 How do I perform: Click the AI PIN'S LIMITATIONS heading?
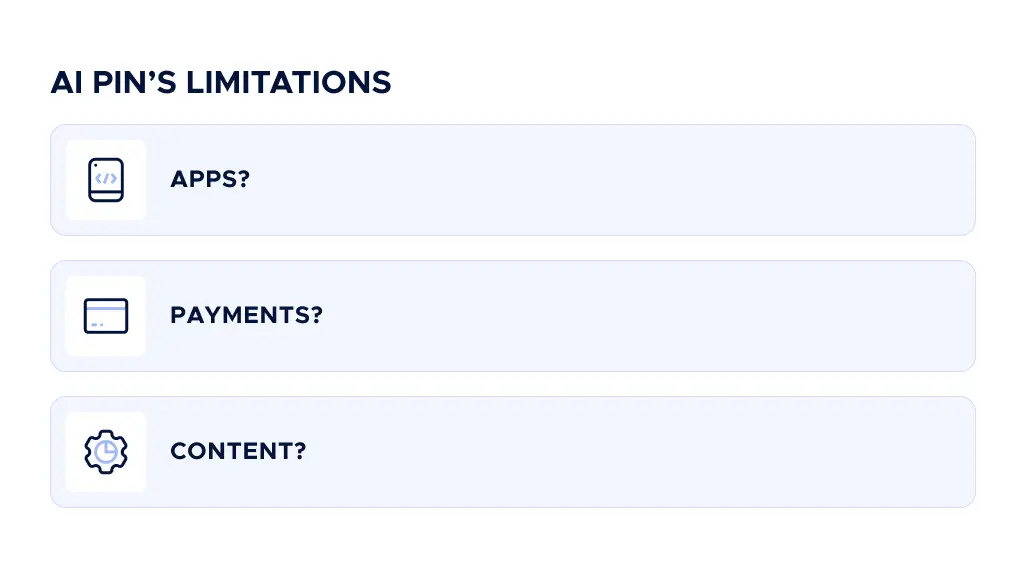coord(220,82)
